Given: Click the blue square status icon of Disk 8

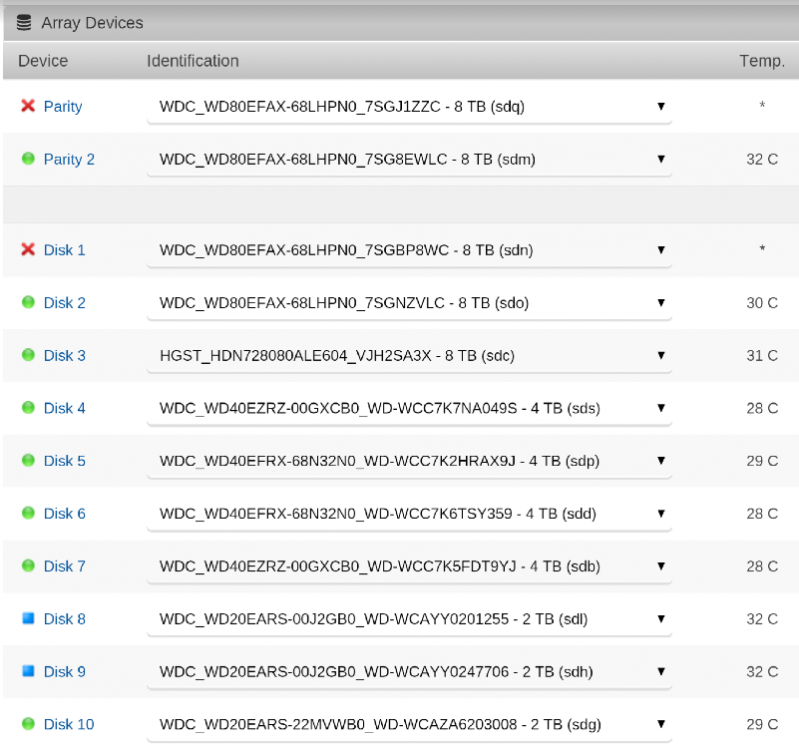Looking at the screenshot, I should (x=28, y=618).
